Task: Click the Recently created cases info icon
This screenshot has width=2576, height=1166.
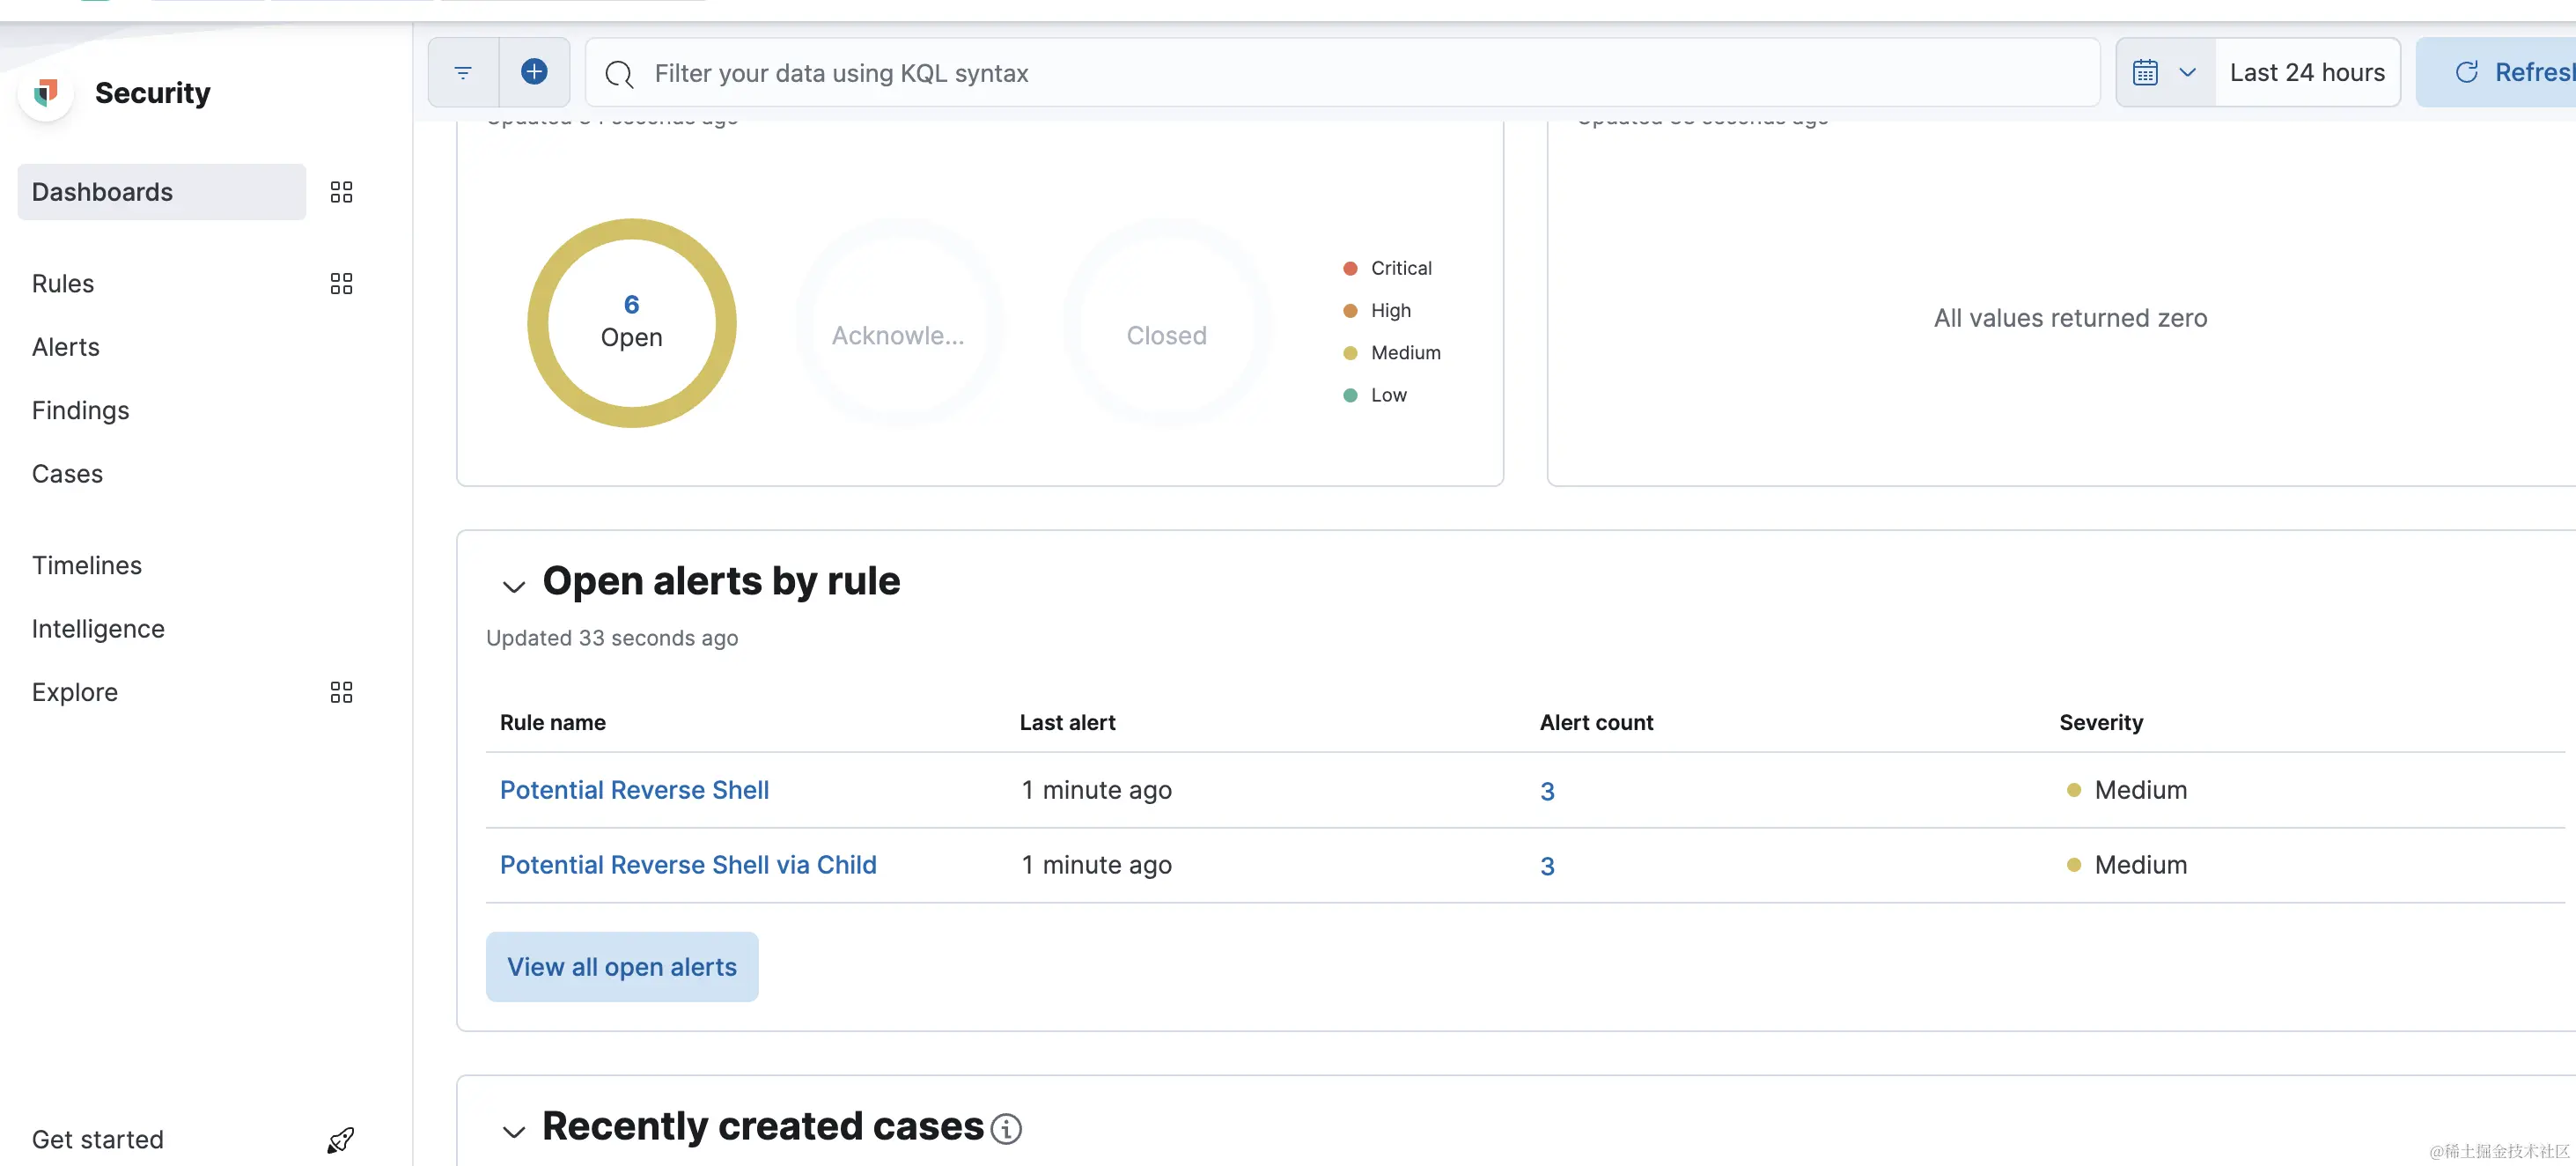Action: [x=1006, y=1128]
